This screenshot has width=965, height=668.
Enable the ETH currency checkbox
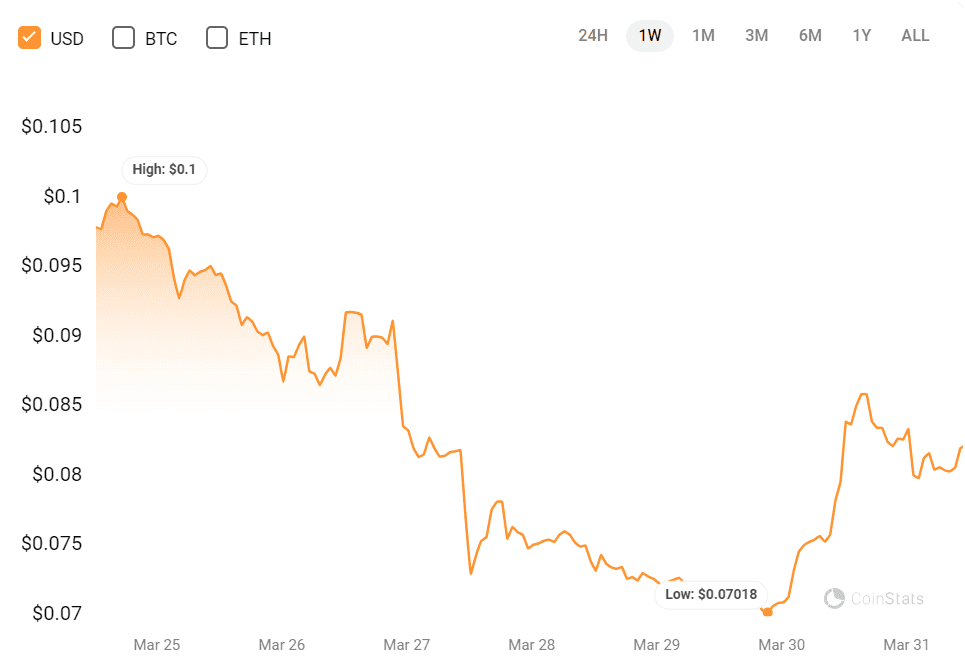tap(217, 37)
